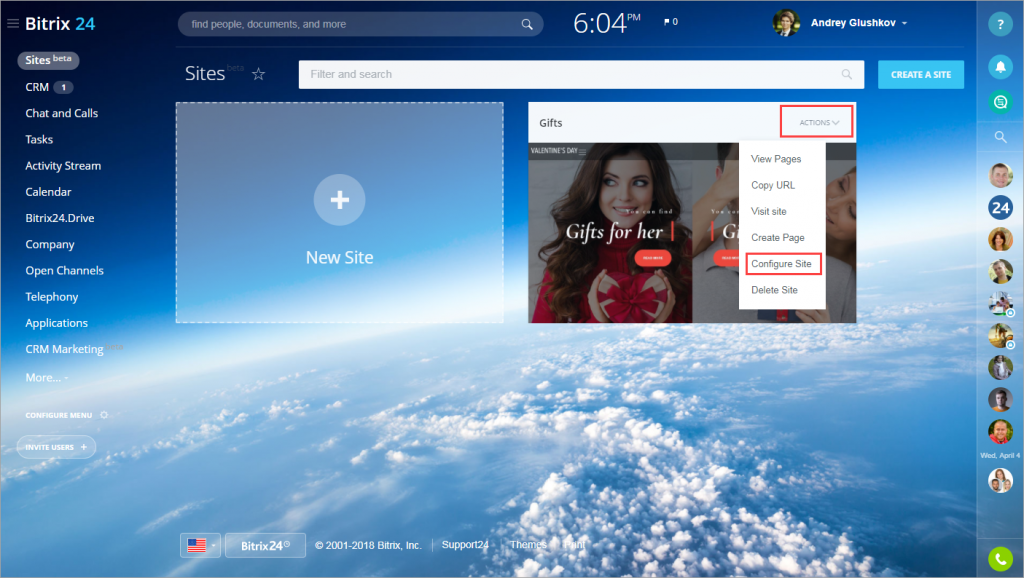The height and width of the screenshot is (578, 1024).
Task: Open Applications section
Action: tap(56, 323)
